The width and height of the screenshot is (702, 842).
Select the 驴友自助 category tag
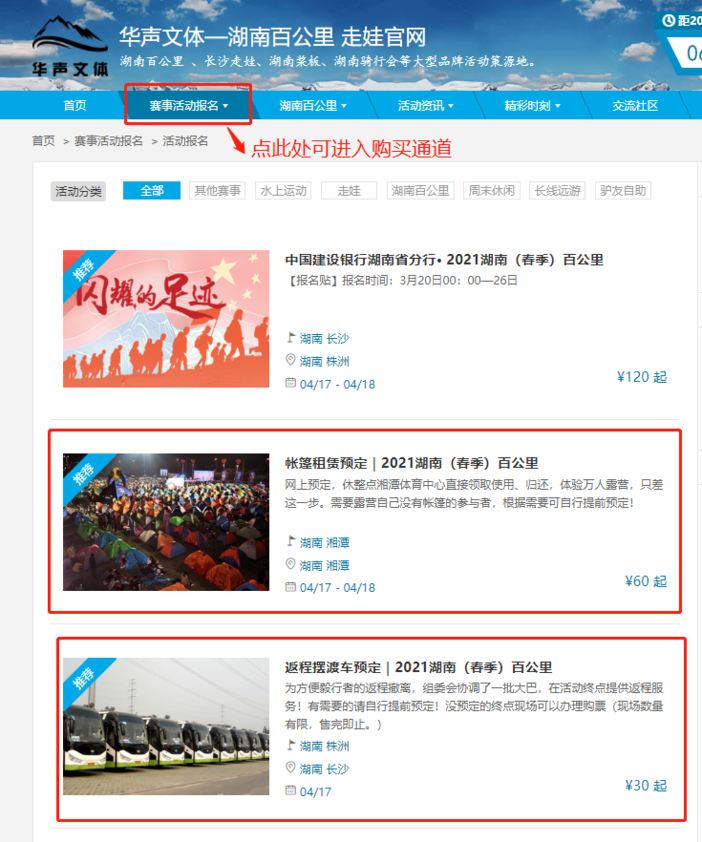click(623, 191)
